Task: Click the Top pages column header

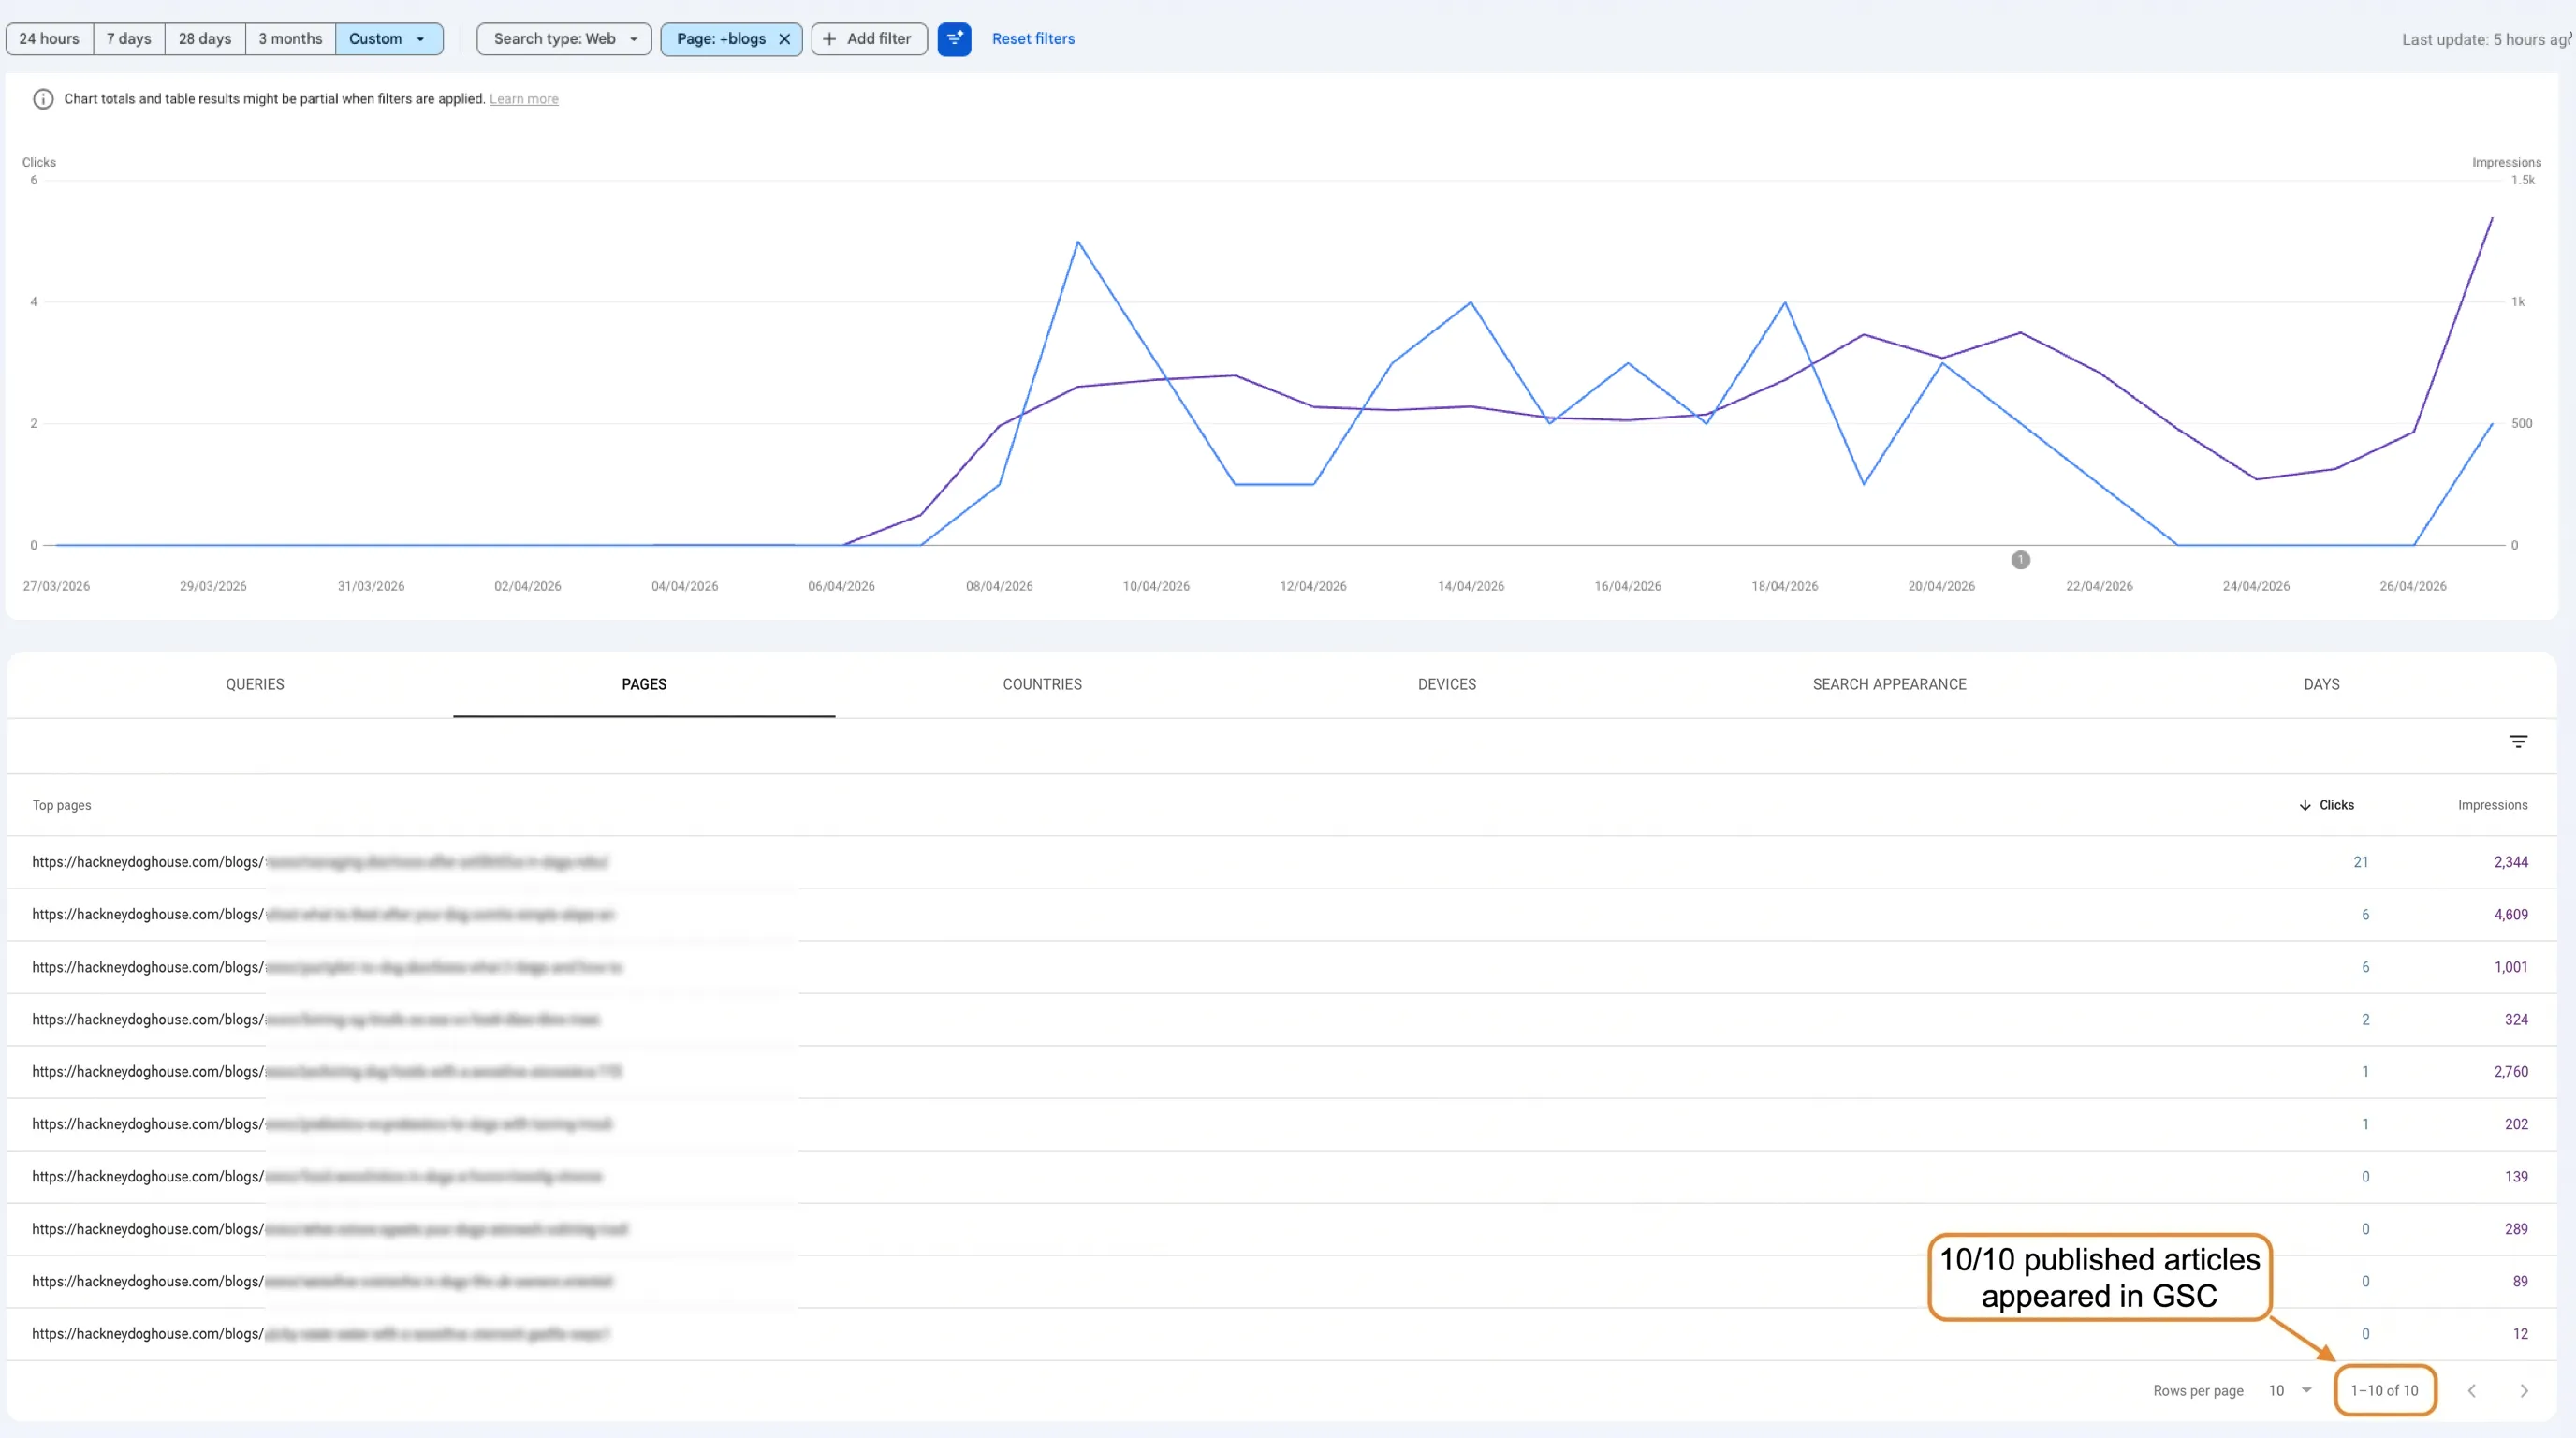Action: (61, 805)
